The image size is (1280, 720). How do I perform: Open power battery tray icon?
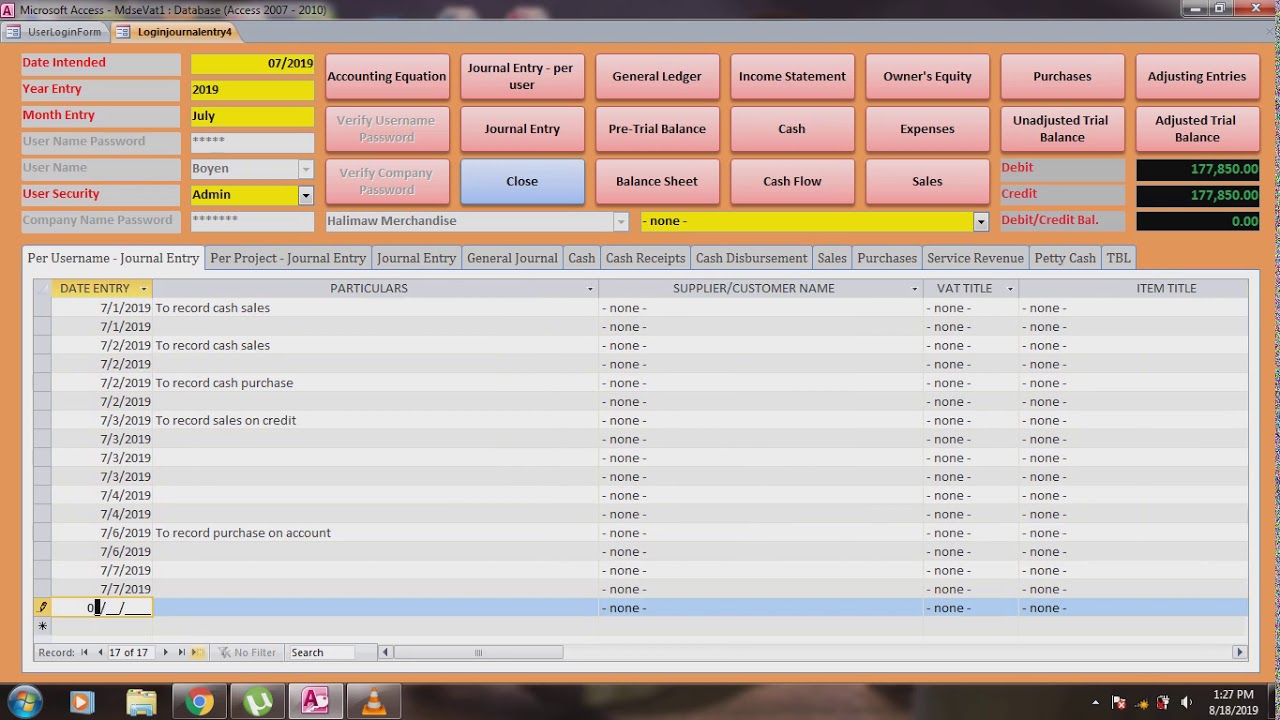coord(1163,703)
